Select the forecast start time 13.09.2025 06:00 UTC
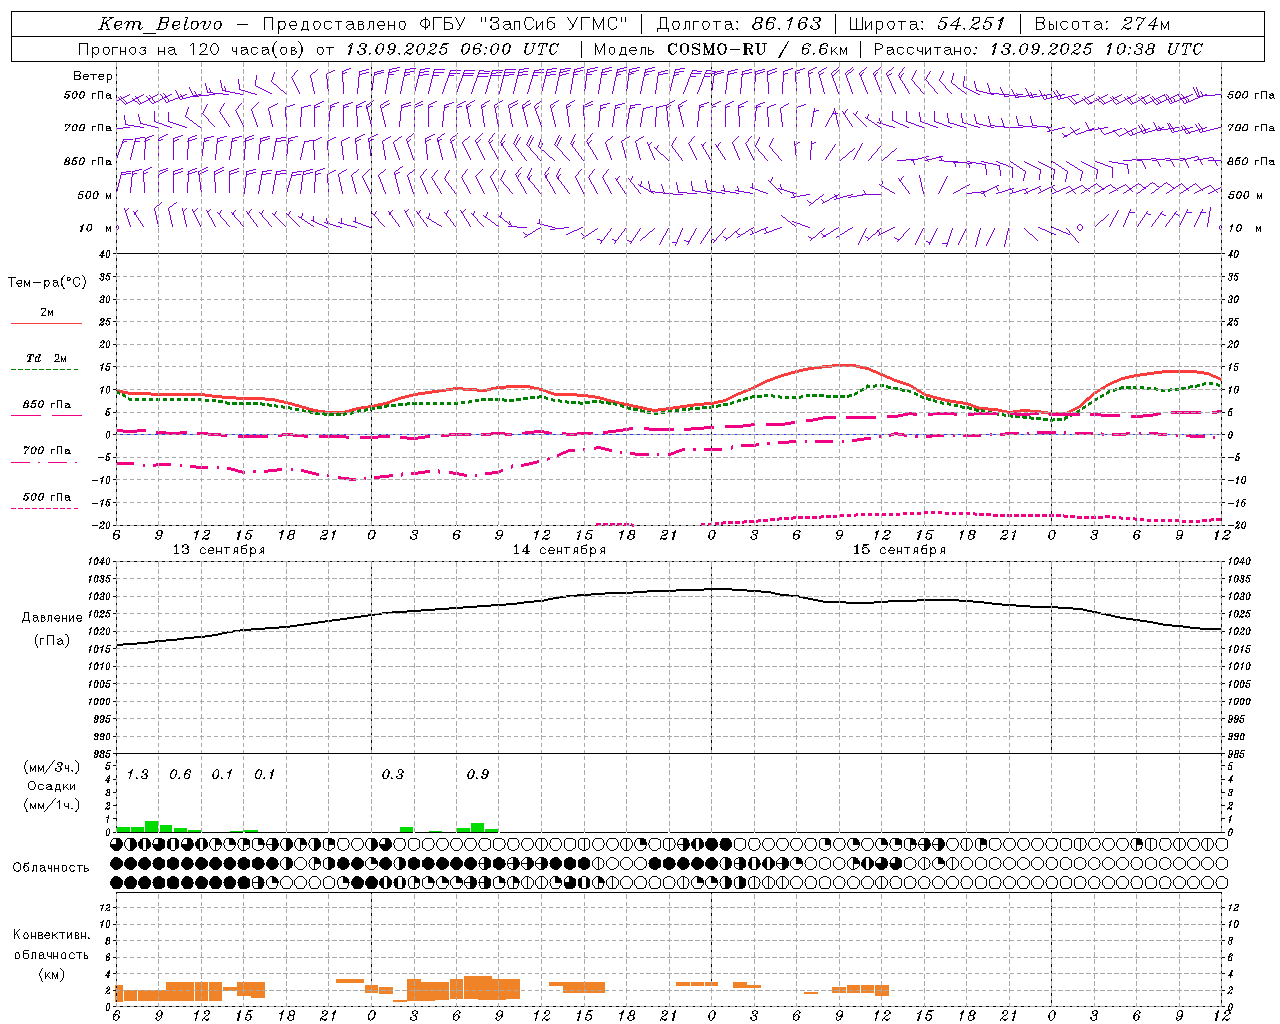Viewport: 1280px width, 1024px height. 451,49
